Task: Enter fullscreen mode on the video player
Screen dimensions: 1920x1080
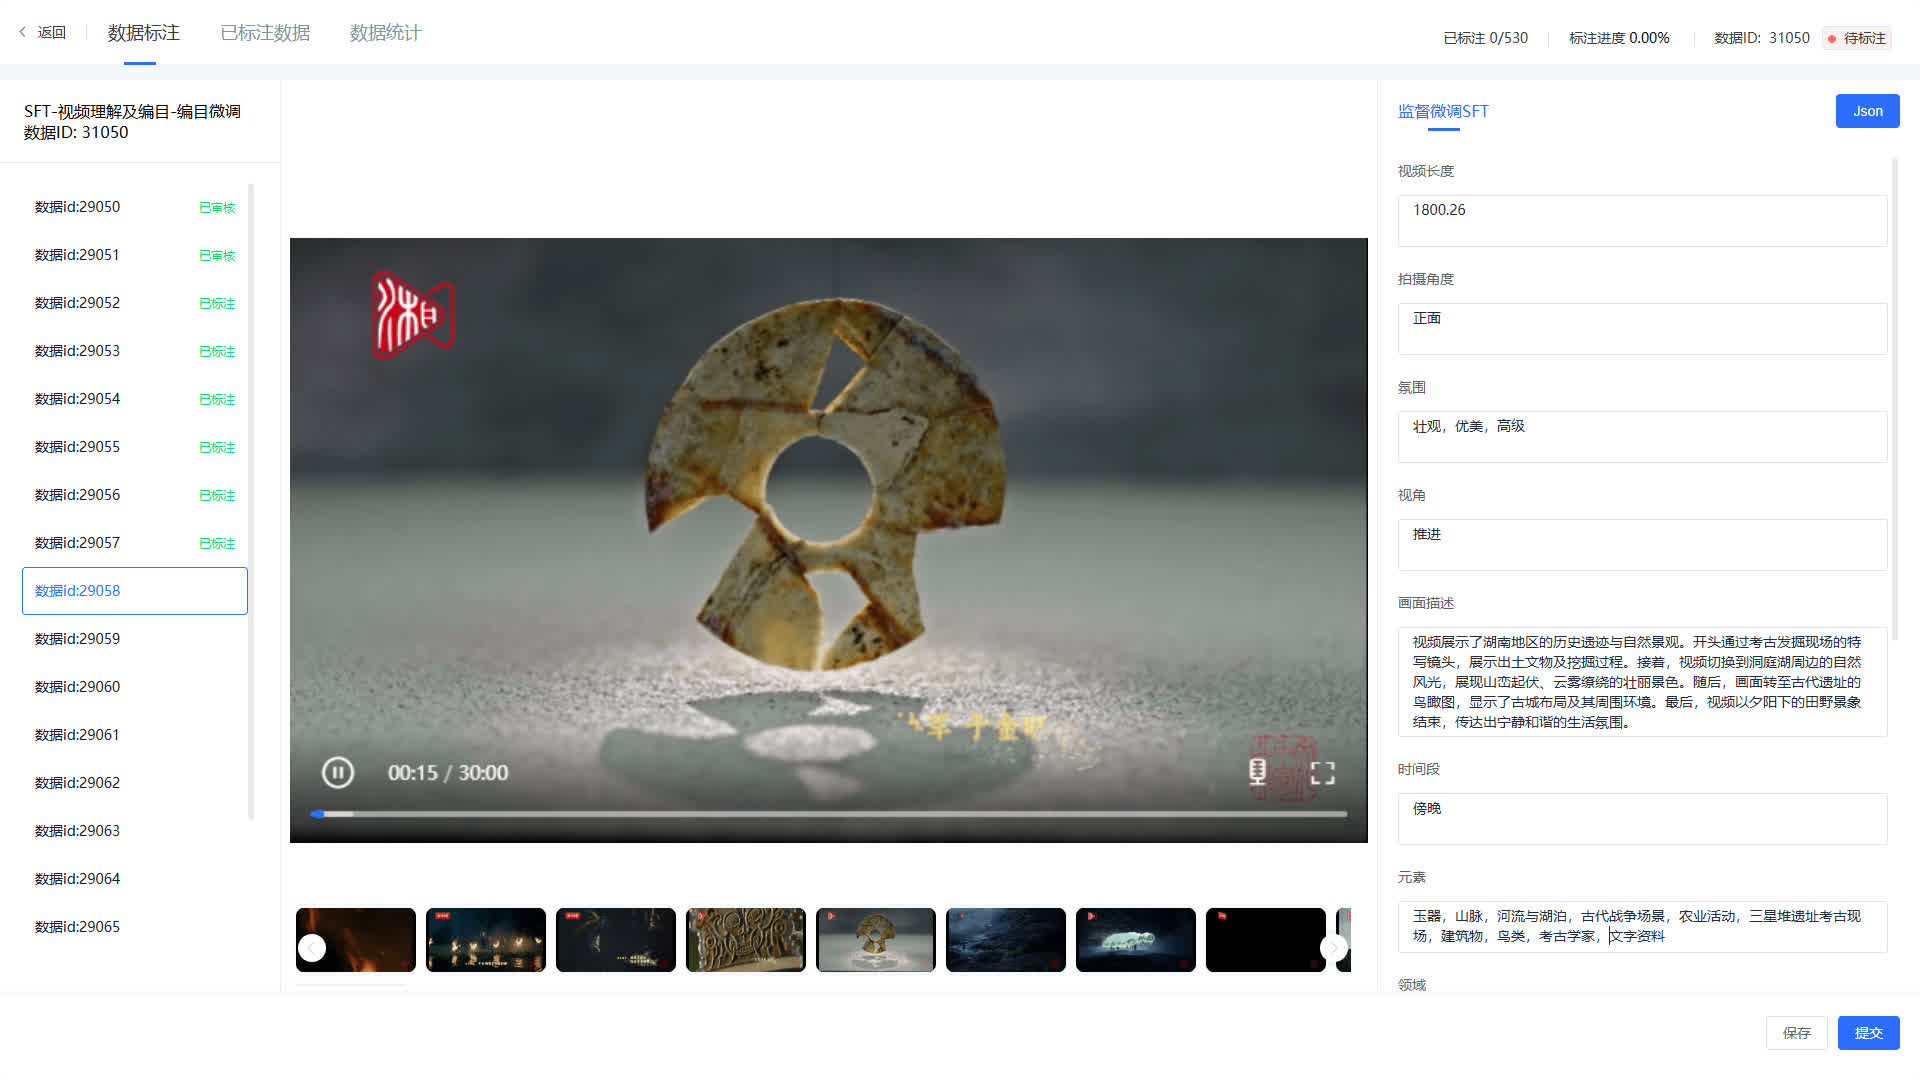Action: (x=1323, y=773)
